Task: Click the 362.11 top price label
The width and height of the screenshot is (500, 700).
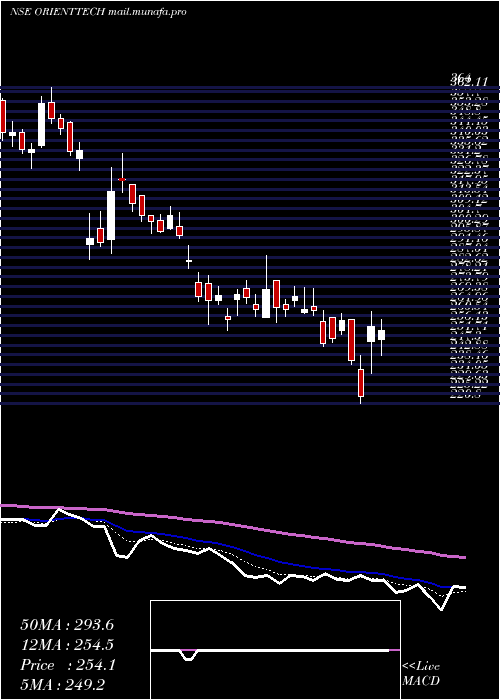Action: [x=469, y=82]
